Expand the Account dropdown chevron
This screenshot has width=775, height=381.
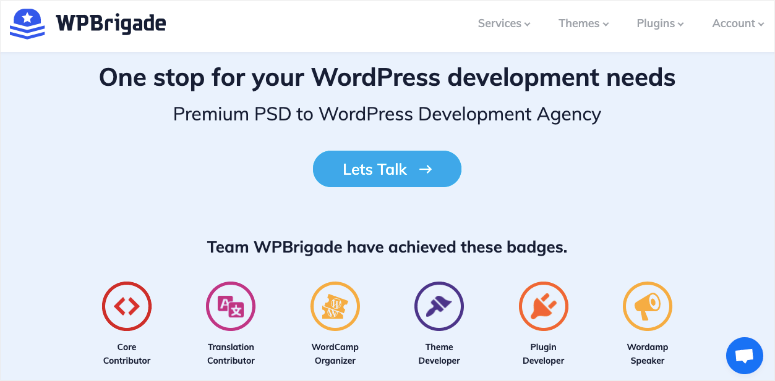pyautogui.click(x=761, y=24)
